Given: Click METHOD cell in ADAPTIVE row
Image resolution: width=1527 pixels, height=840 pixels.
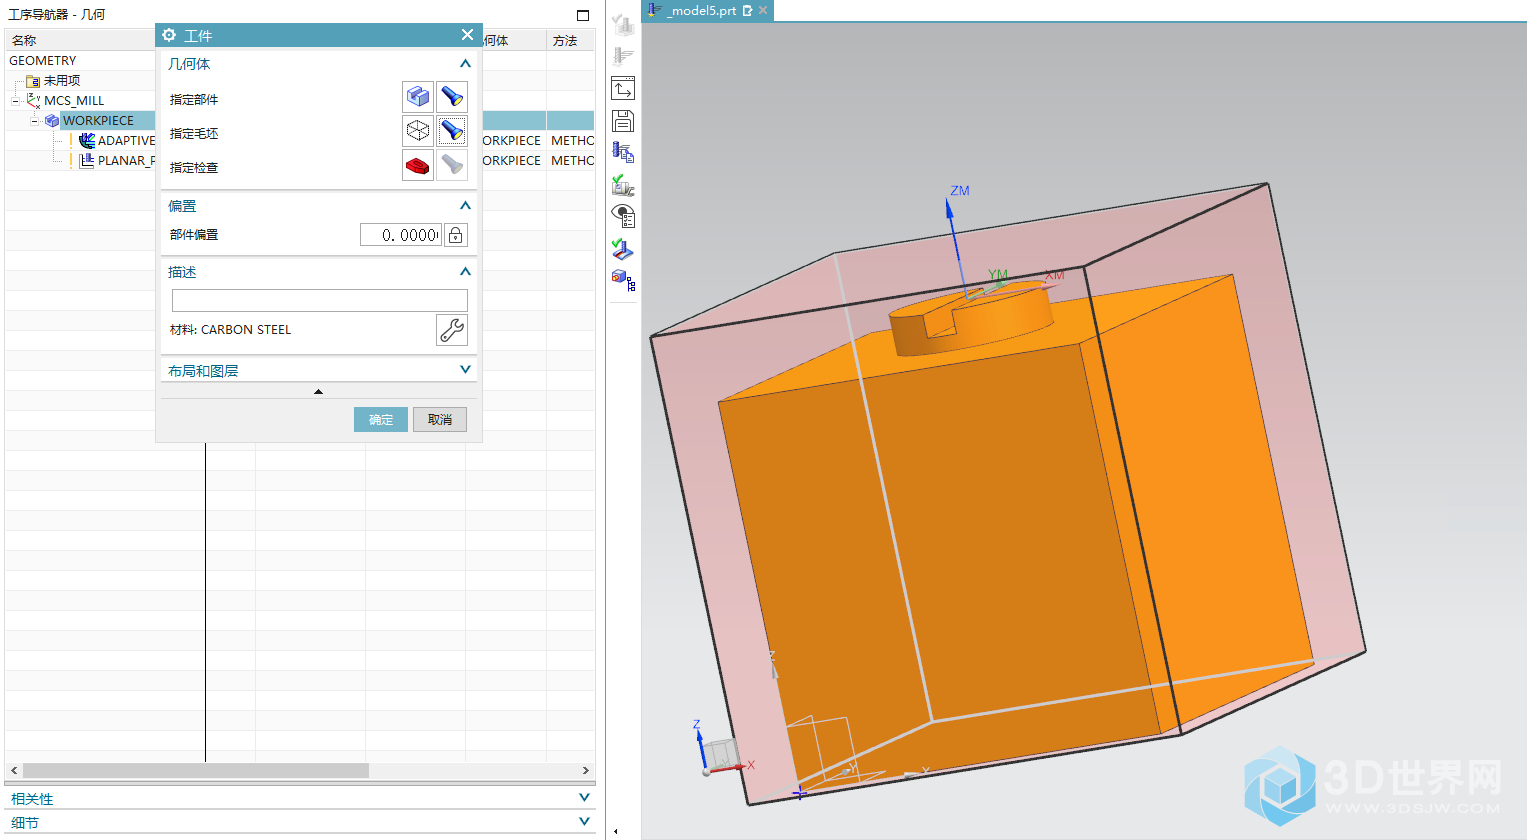Looking at the screenshot, I should (572, 141).
